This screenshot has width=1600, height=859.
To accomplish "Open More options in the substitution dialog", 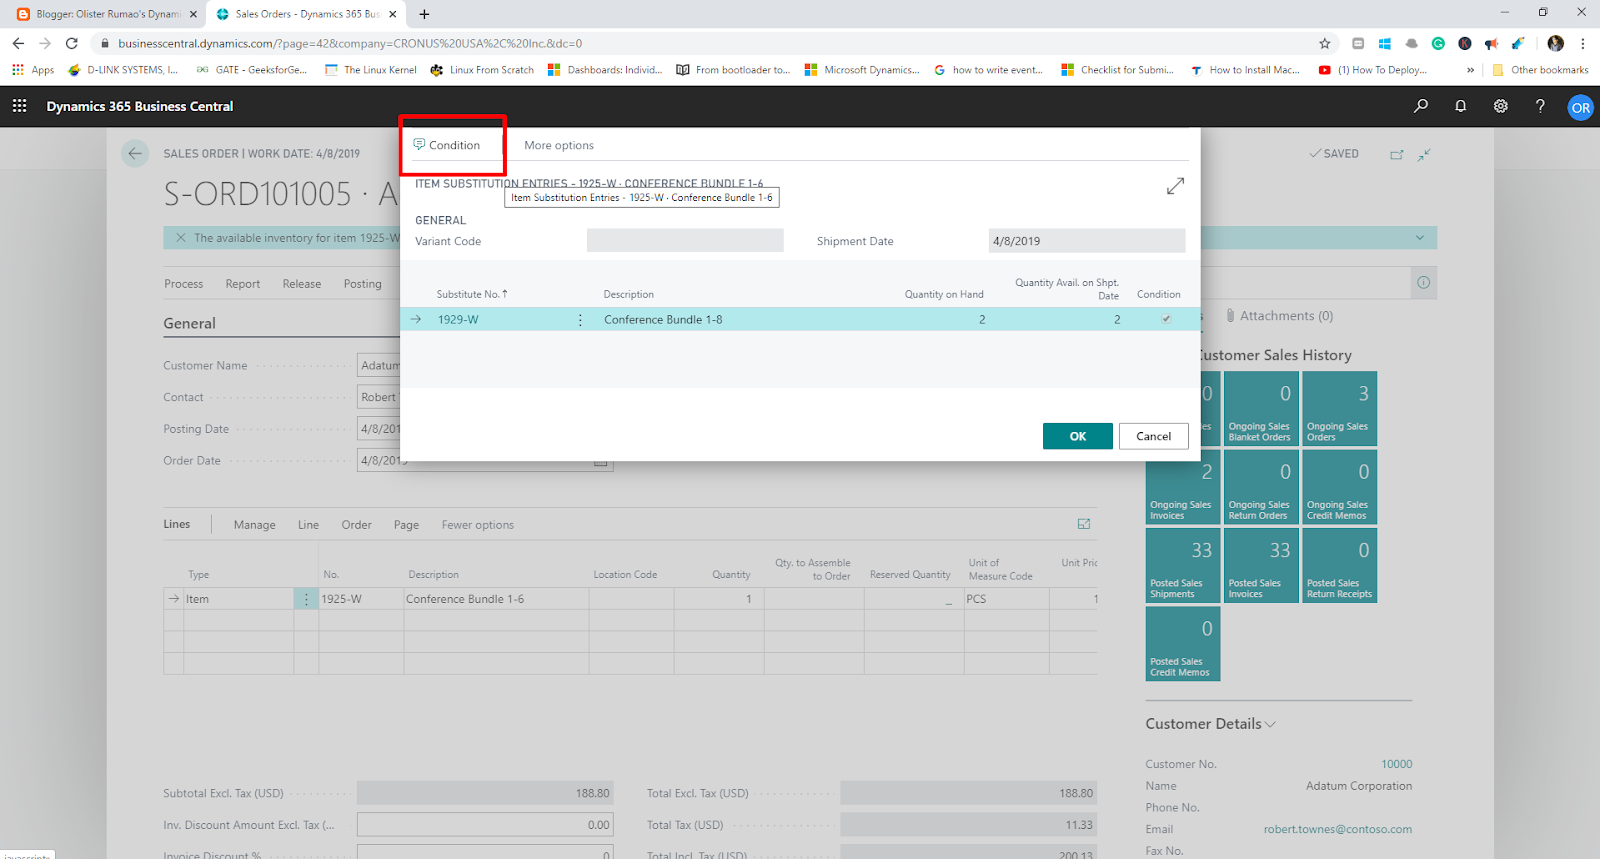I will point(559,145).
